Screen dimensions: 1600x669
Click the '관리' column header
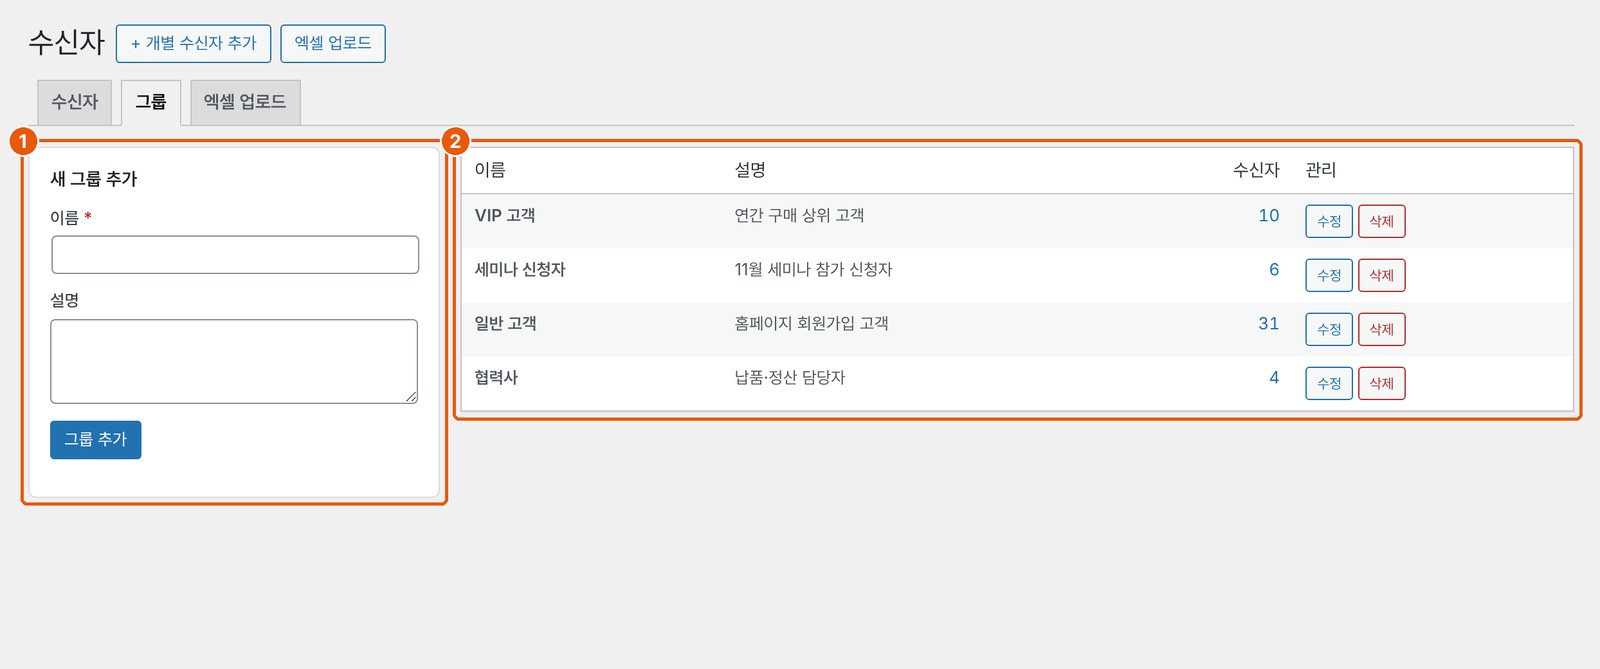1321,170
